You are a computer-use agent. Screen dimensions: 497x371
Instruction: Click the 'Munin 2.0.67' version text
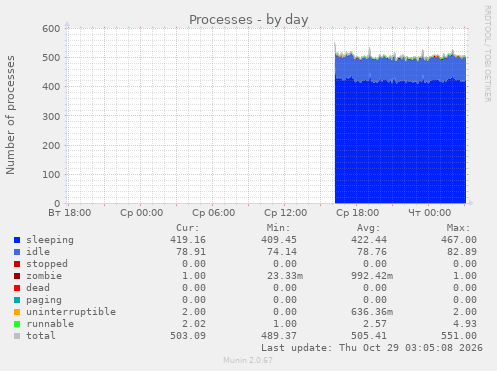tap(248, 360)
